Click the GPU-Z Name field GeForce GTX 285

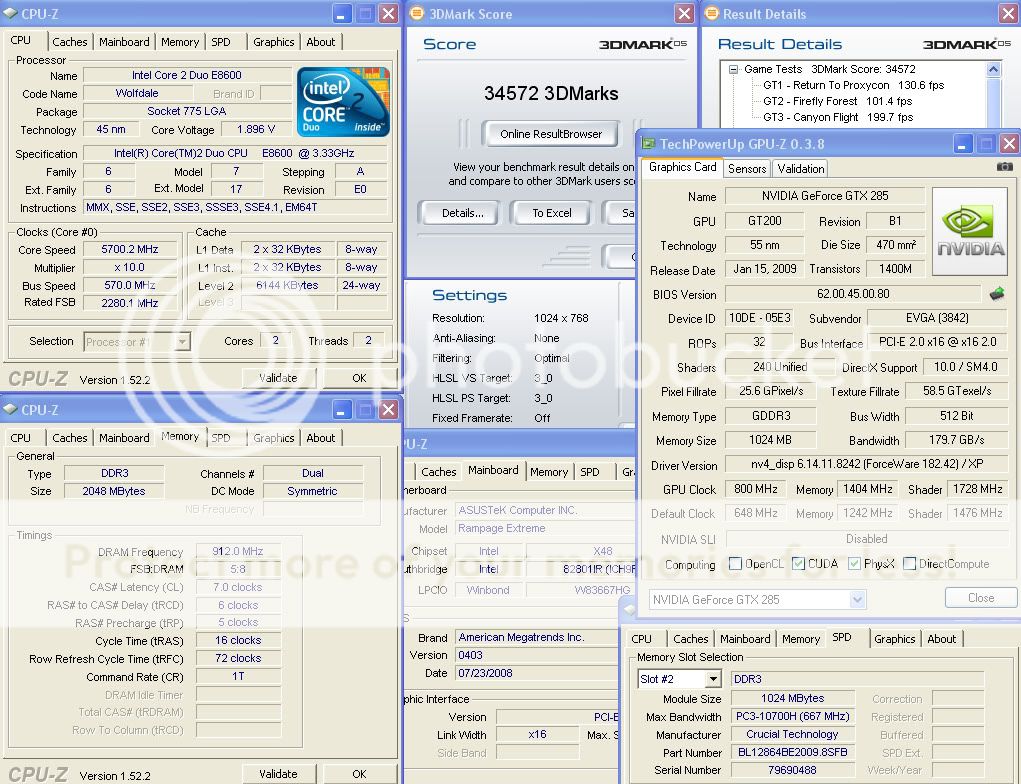click(825, 195)
